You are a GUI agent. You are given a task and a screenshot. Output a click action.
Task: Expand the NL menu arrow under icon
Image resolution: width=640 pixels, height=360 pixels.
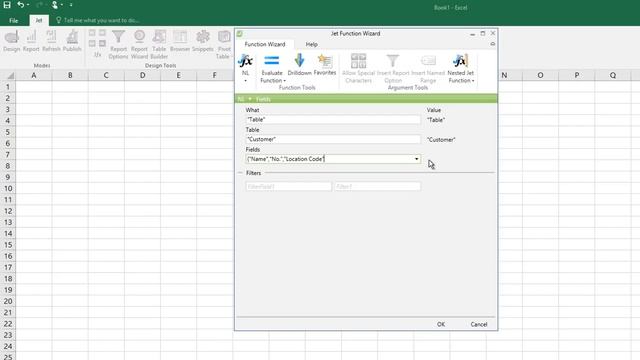(245, 81)
